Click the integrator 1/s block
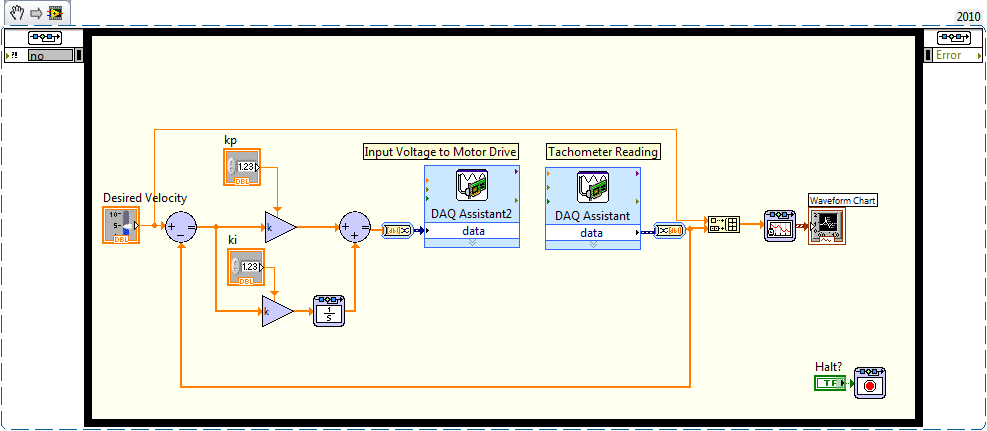Screen dimensions: 987x431 pos(329,311)
